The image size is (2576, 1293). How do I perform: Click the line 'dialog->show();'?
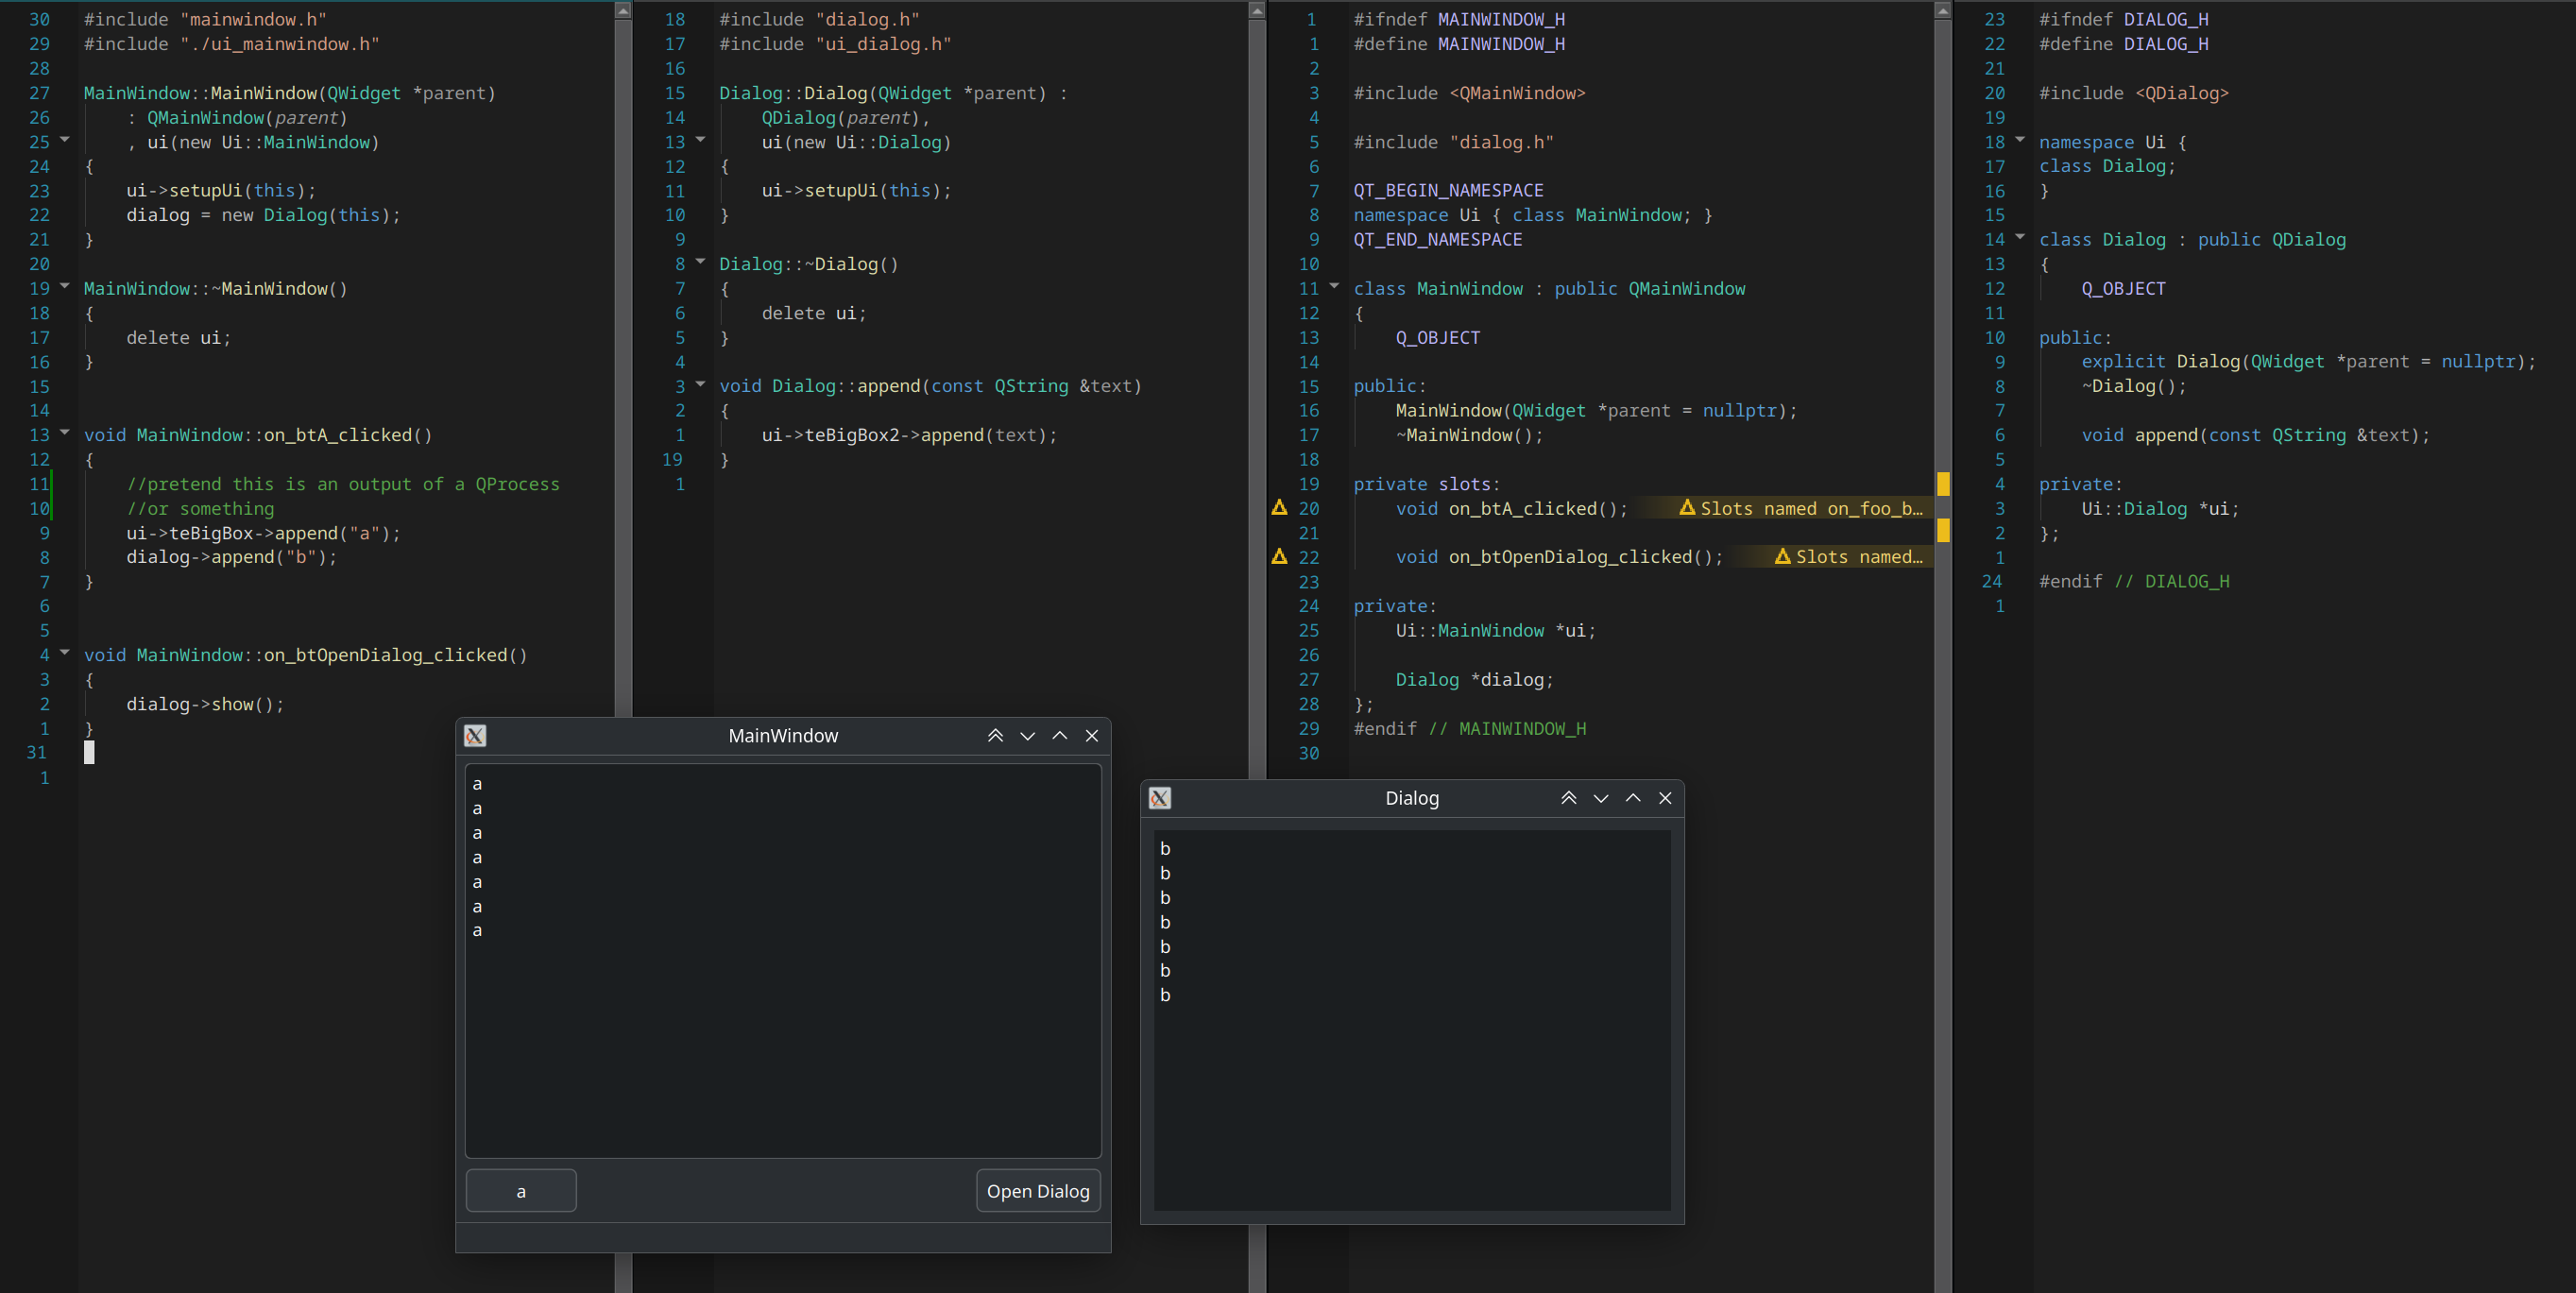coord(205,704)
